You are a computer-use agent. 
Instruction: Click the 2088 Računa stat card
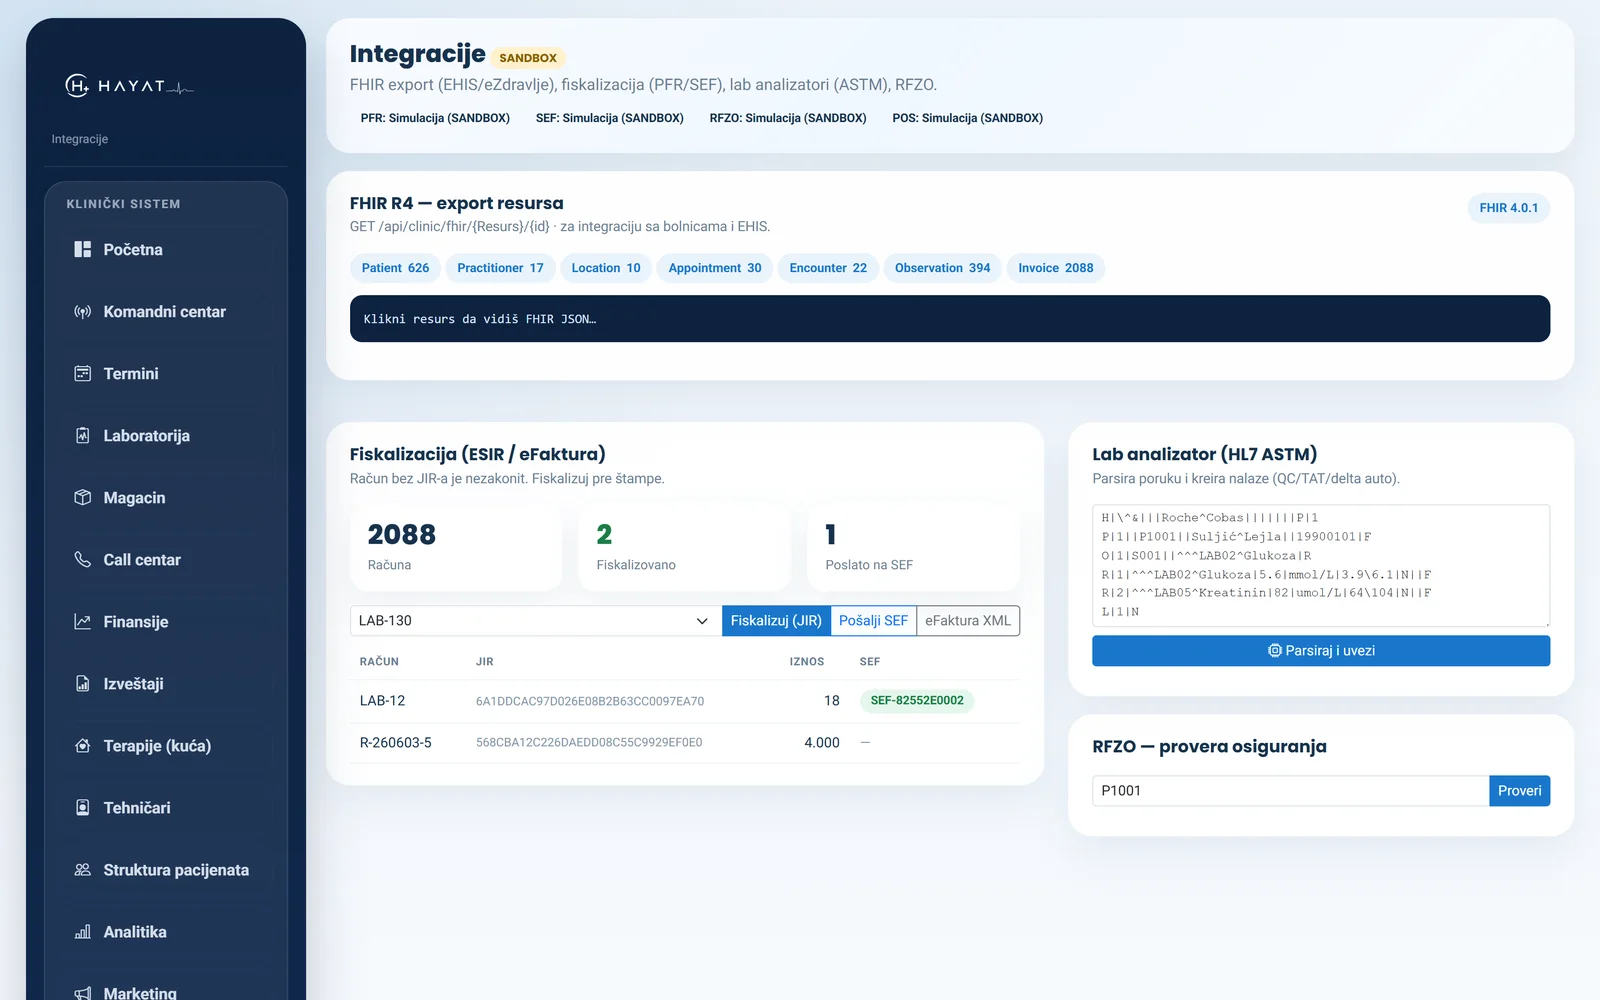[x=456, y=547]
